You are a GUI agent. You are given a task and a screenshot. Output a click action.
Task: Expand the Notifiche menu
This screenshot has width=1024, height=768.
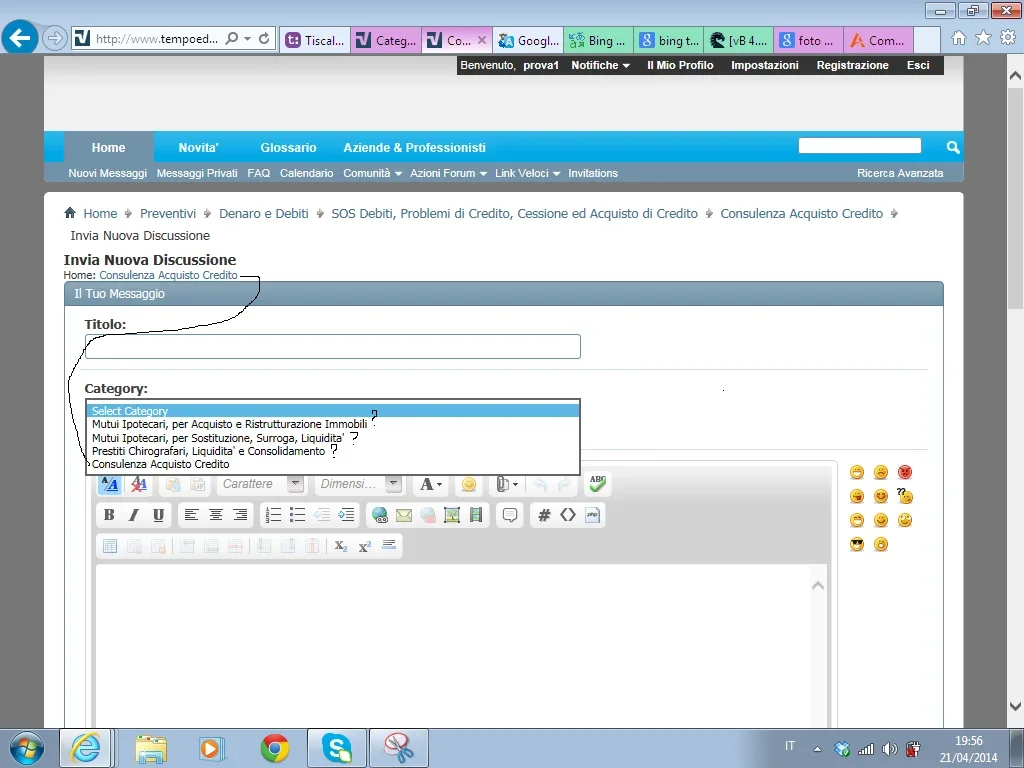(x=600, y=65)
